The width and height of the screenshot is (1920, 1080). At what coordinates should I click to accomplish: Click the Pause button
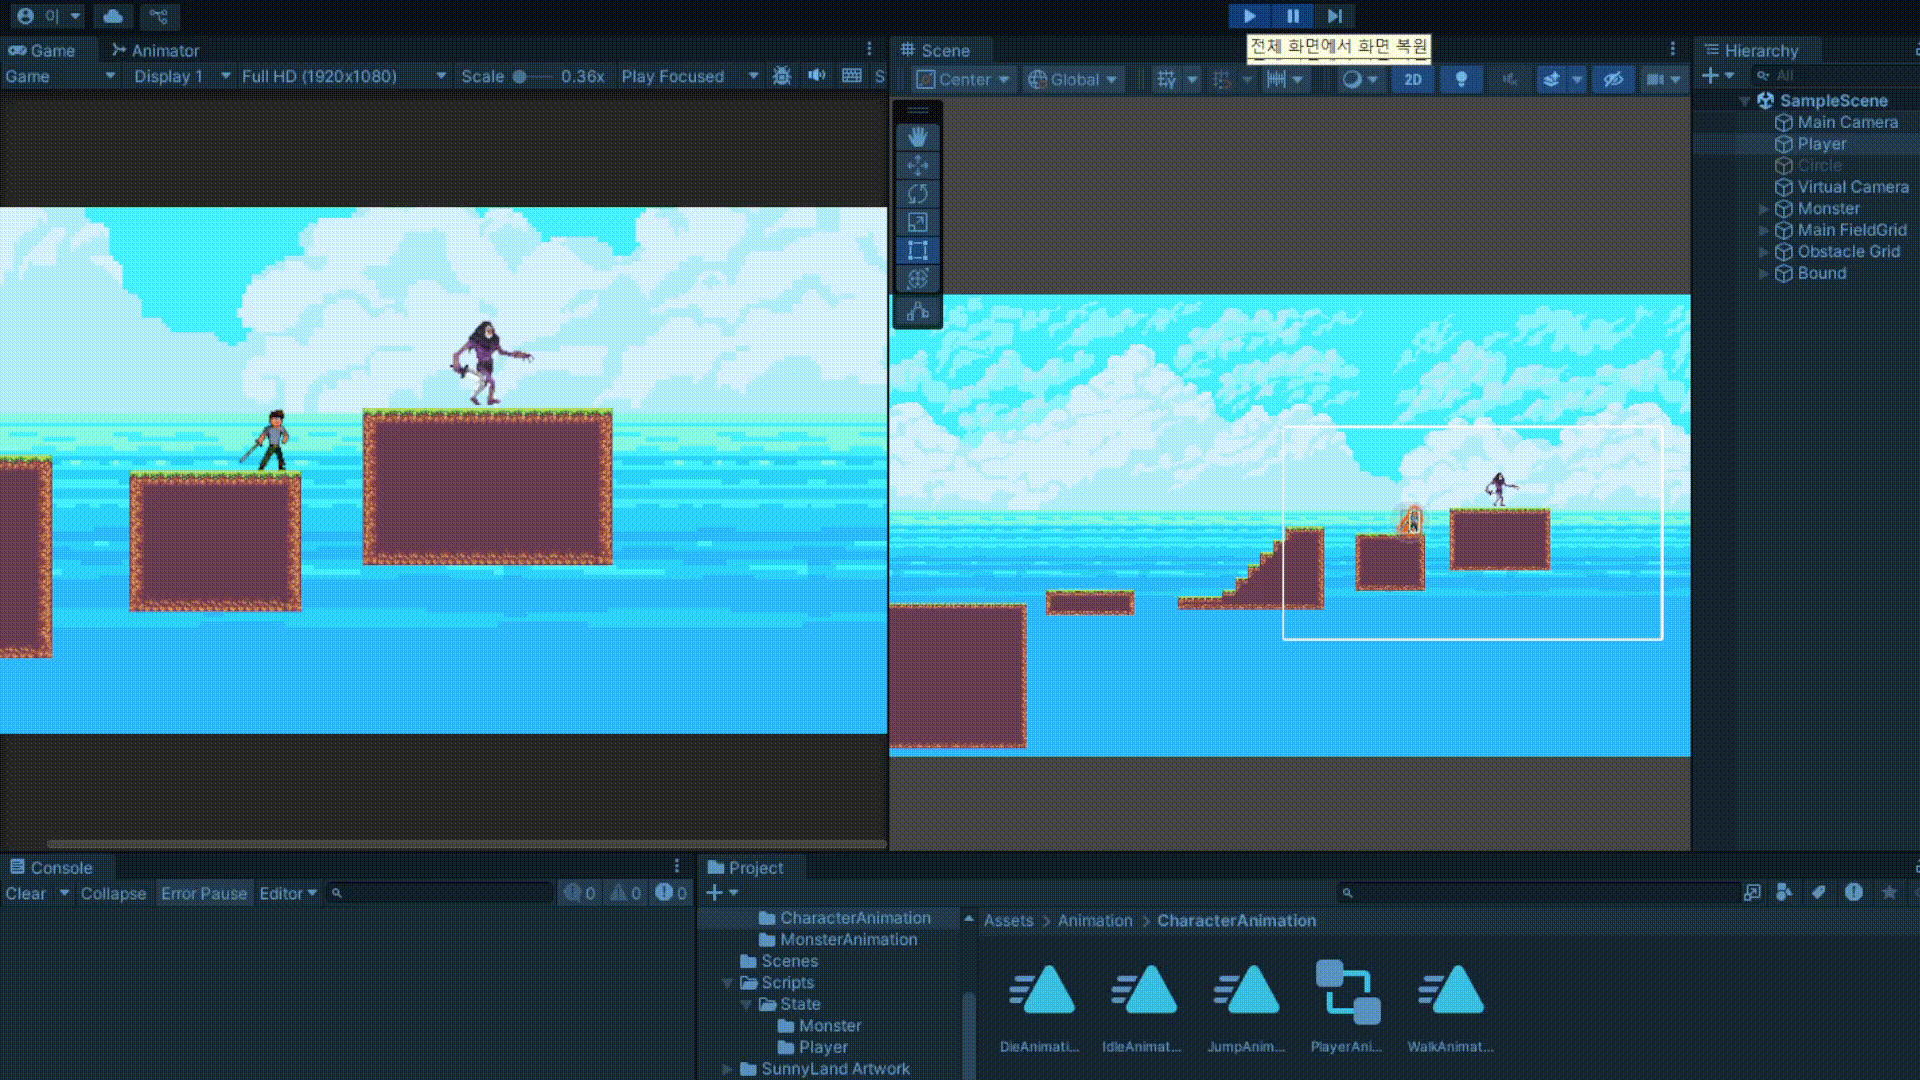point(1292,16)
